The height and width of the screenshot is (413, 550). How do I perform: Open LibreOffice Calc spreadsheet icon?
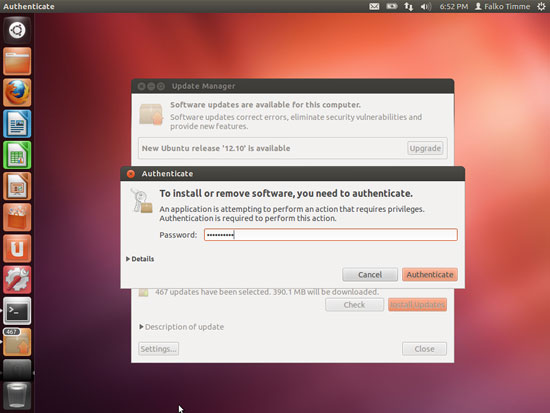tap(17, 155)
